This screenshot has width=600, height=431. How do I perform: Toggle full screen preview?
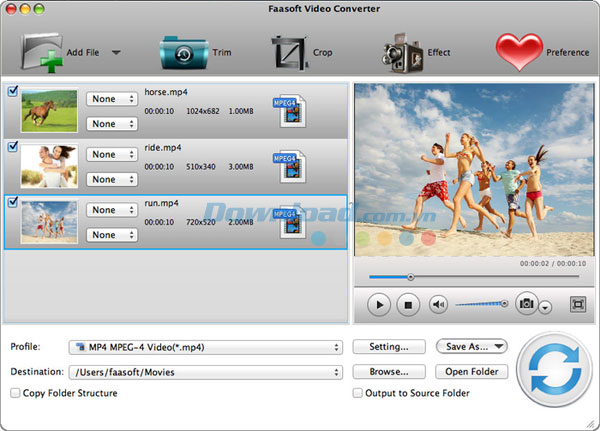(577, 304)
